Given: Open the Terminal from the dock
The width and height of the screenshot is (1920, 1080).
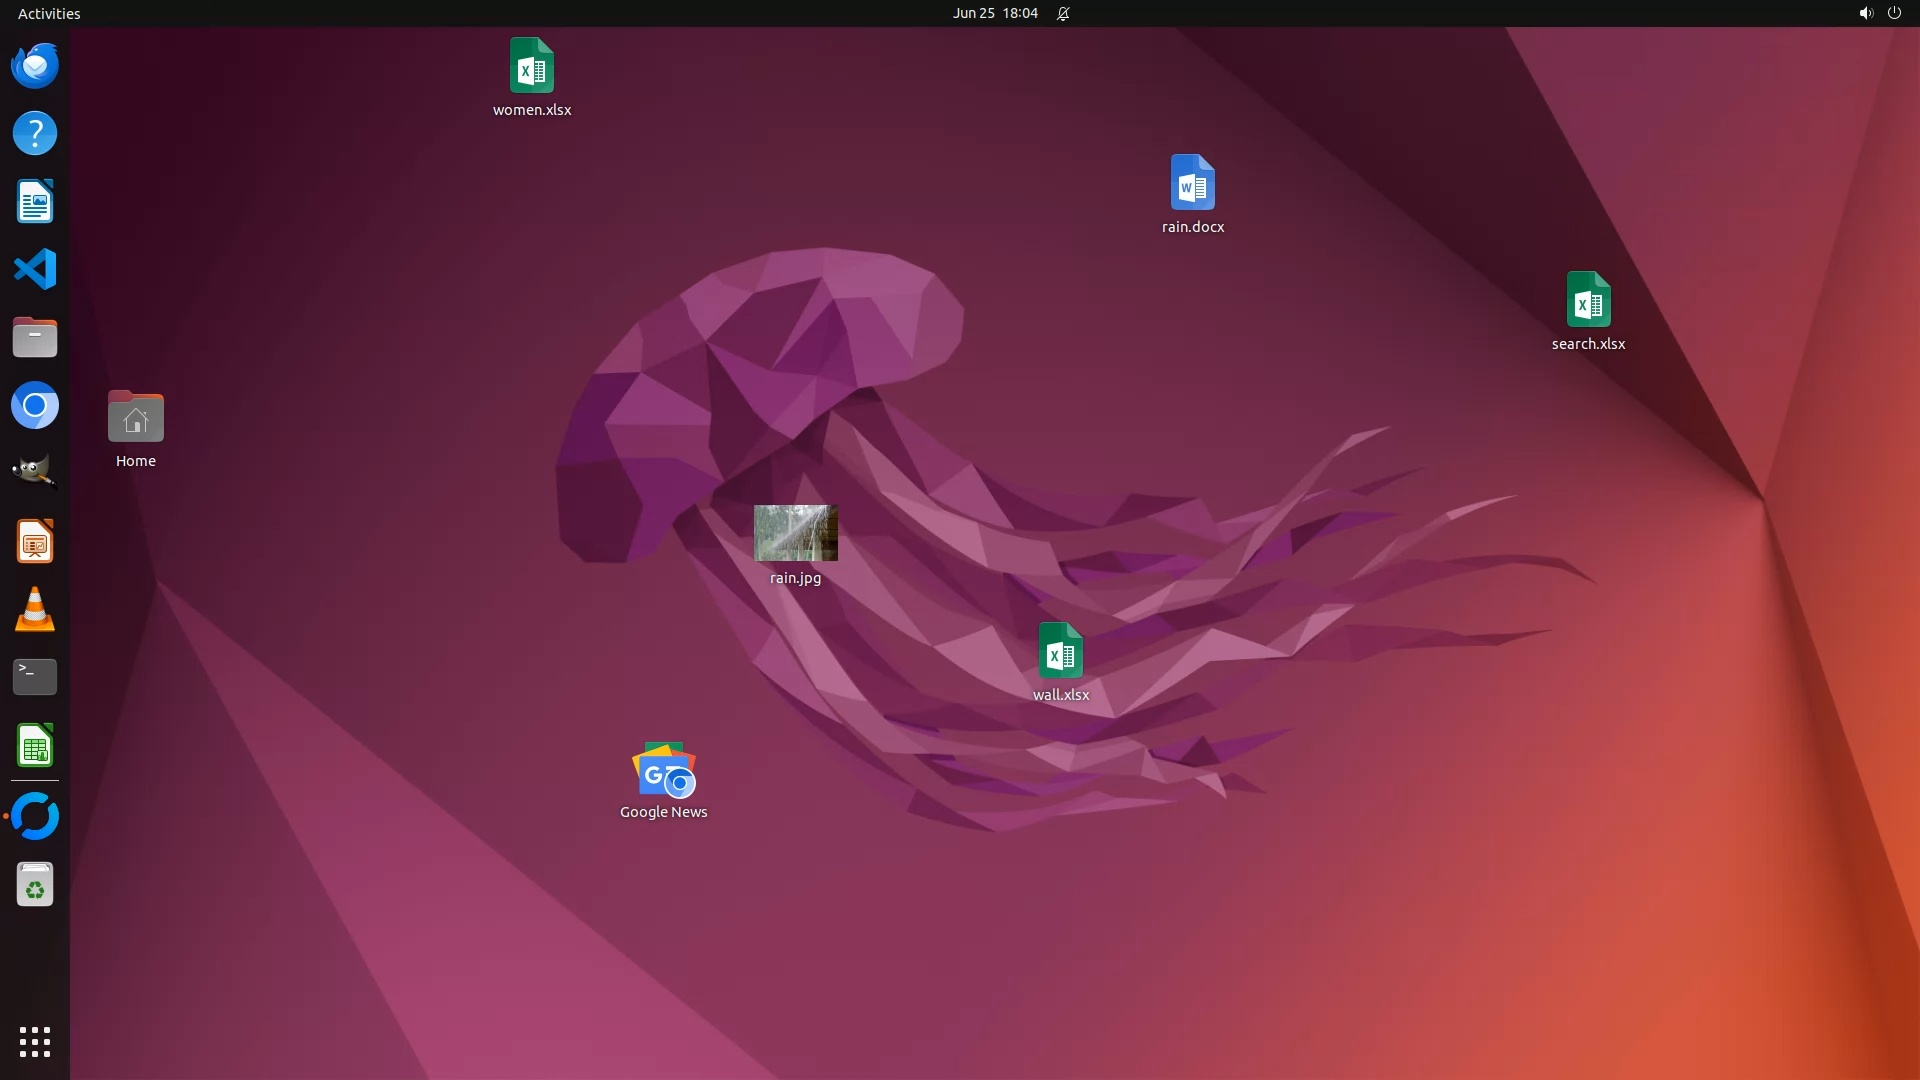Looking at the screenshot, I should [35, 677].
